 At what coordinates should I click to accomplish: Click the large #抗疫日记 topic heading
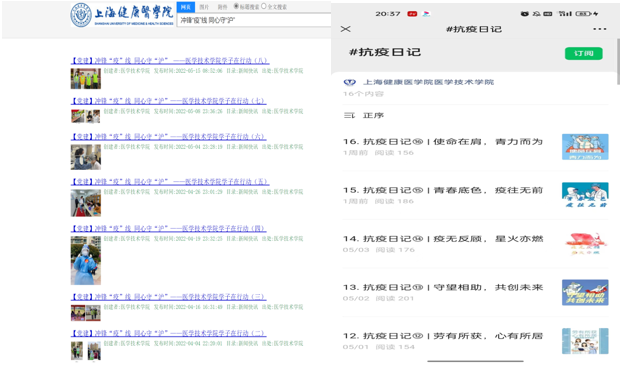(385, 52)
